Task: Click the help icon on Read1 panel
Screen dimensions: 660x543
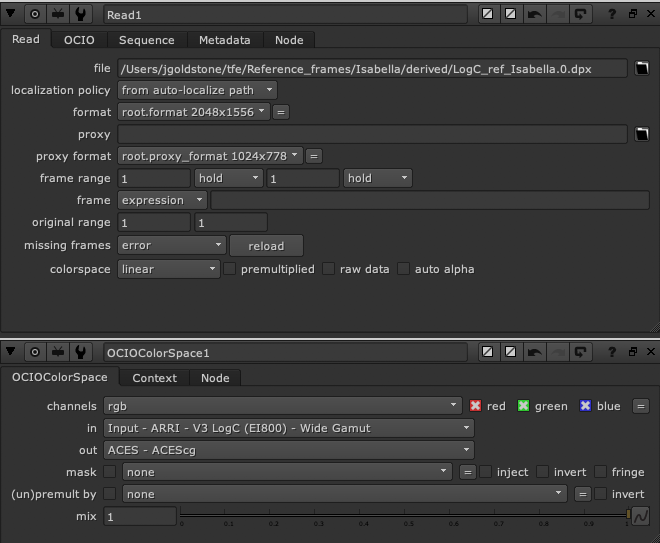Action: (x=612, y=15)
